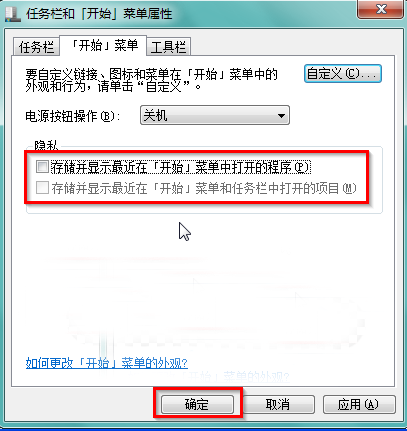This screenshot has width=407, height=431.
Task: Enable the 存储并显示最近在「开始」菜单中打开的程序 checkbox
Action: (x=42, y=167)
